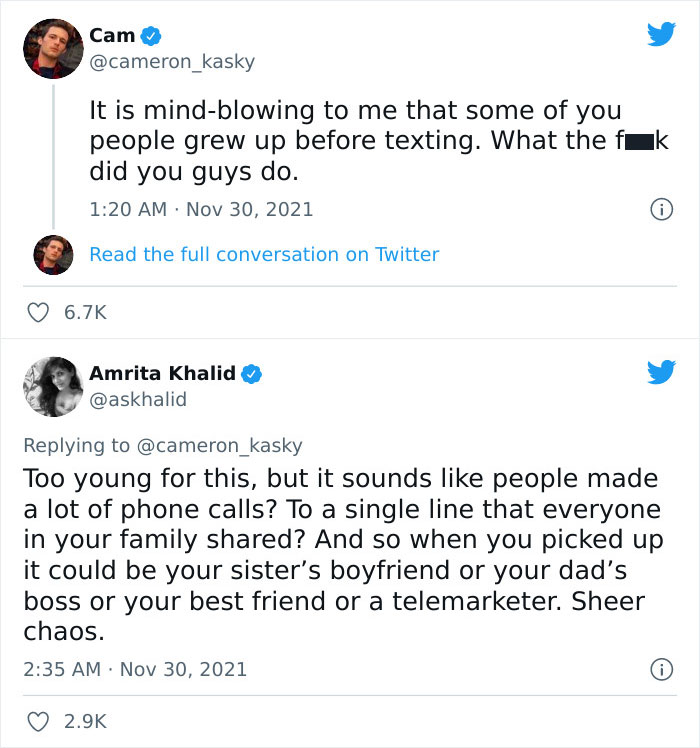The image size is (700, 748).
Task: Like Cam's tweet with the heart icon
Action: click(37, 313)
